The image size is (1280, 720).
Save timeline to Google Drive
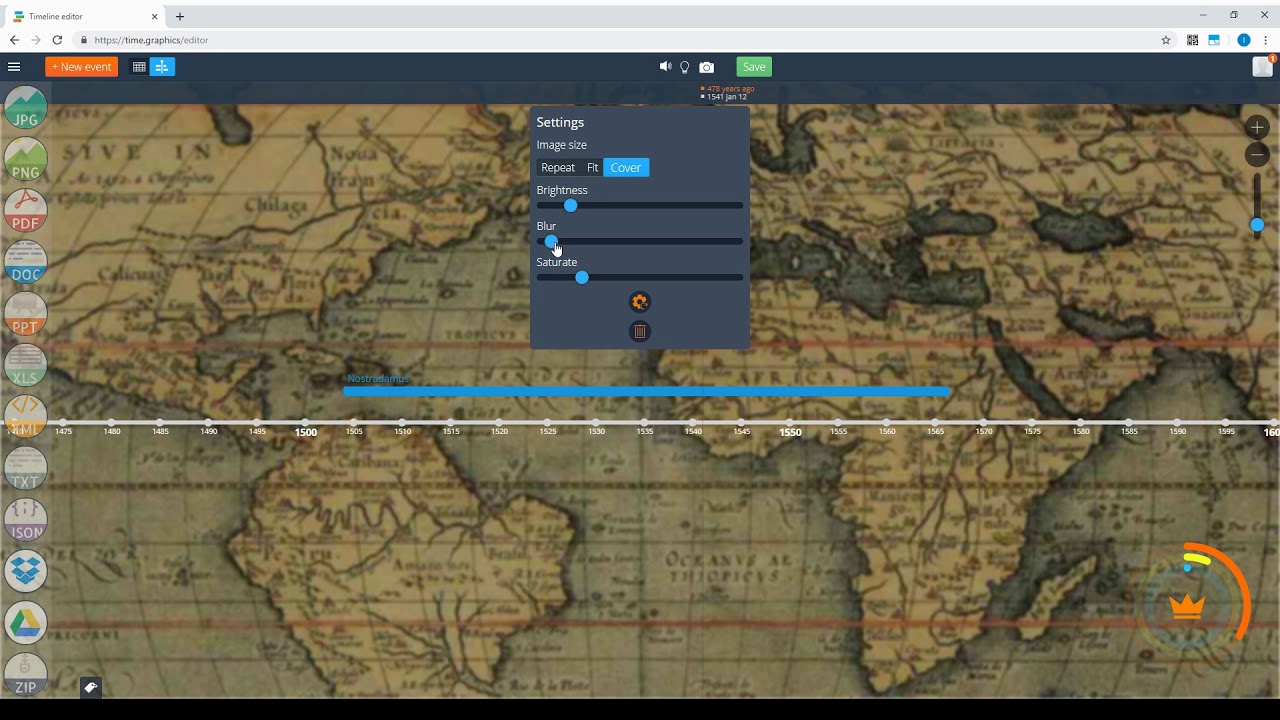point(26,623)
